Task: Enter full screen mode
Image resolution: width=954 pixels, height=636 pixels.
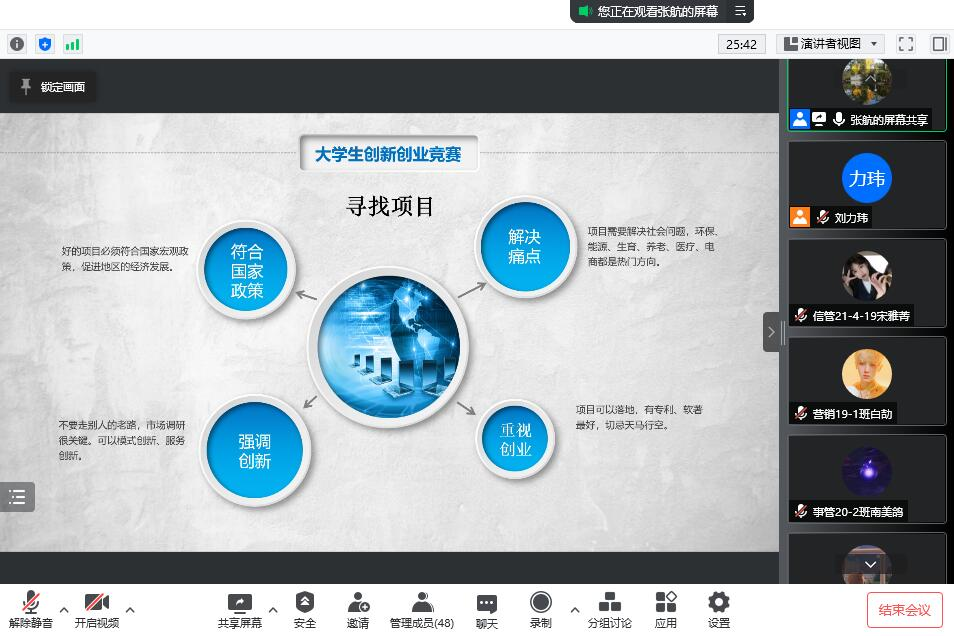Action: pyautogui.click(x=906, y=44)
